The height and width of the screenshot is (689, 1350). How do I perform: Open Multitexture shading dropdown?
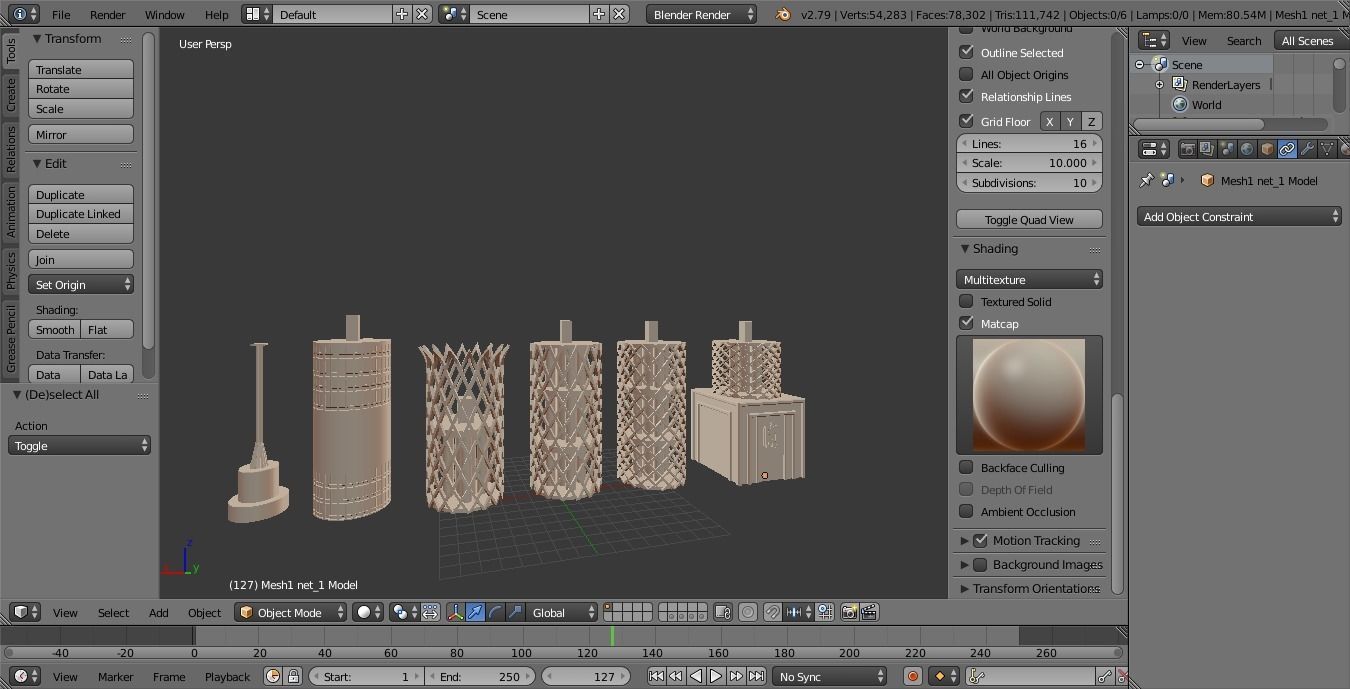tap(1029, 279)
